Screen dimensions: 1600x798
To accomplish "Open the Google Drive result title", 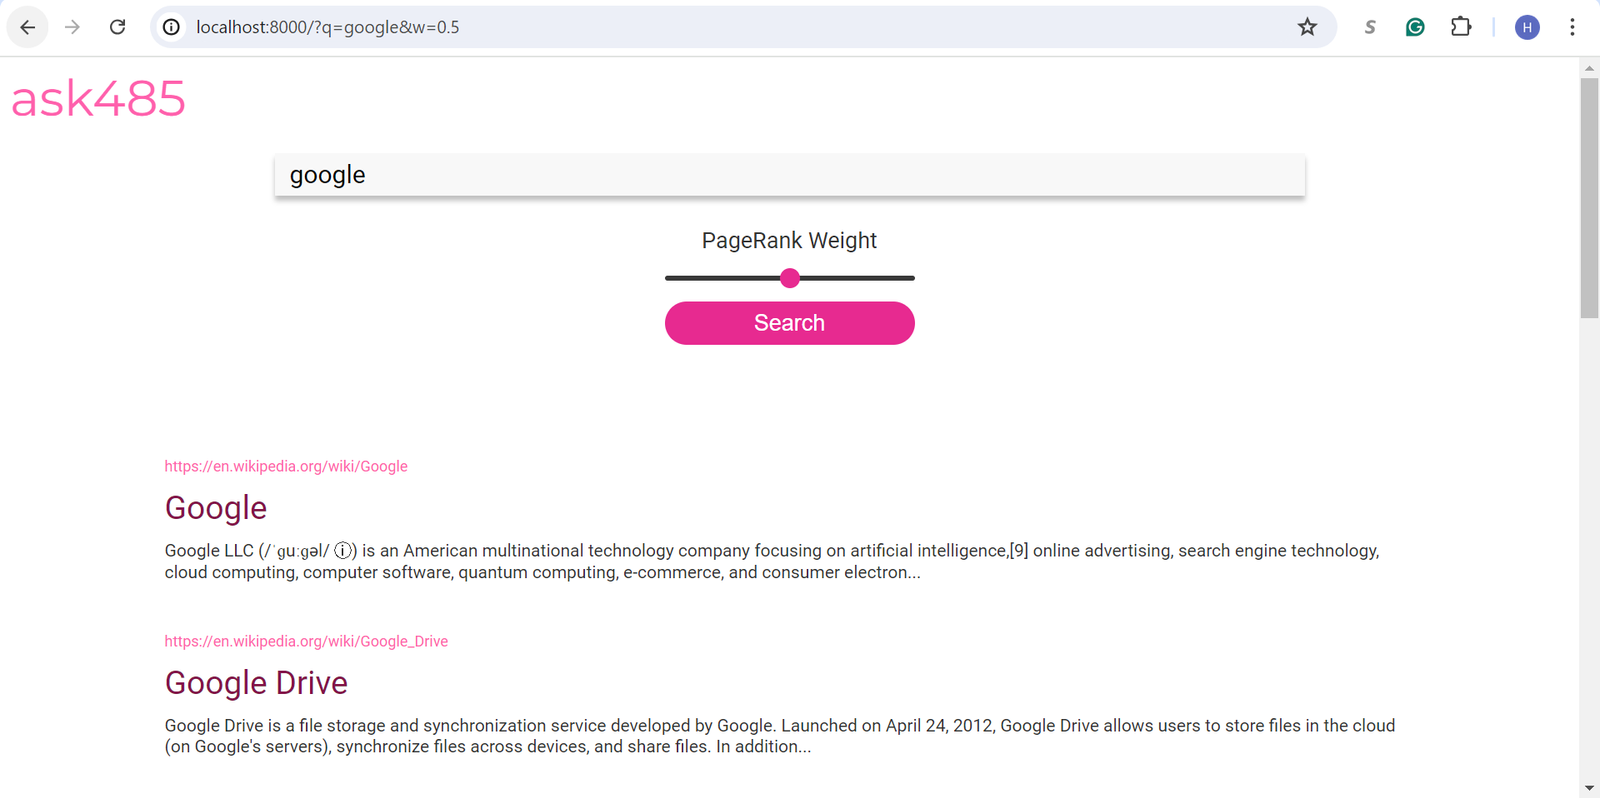I will tap(256, 683).
